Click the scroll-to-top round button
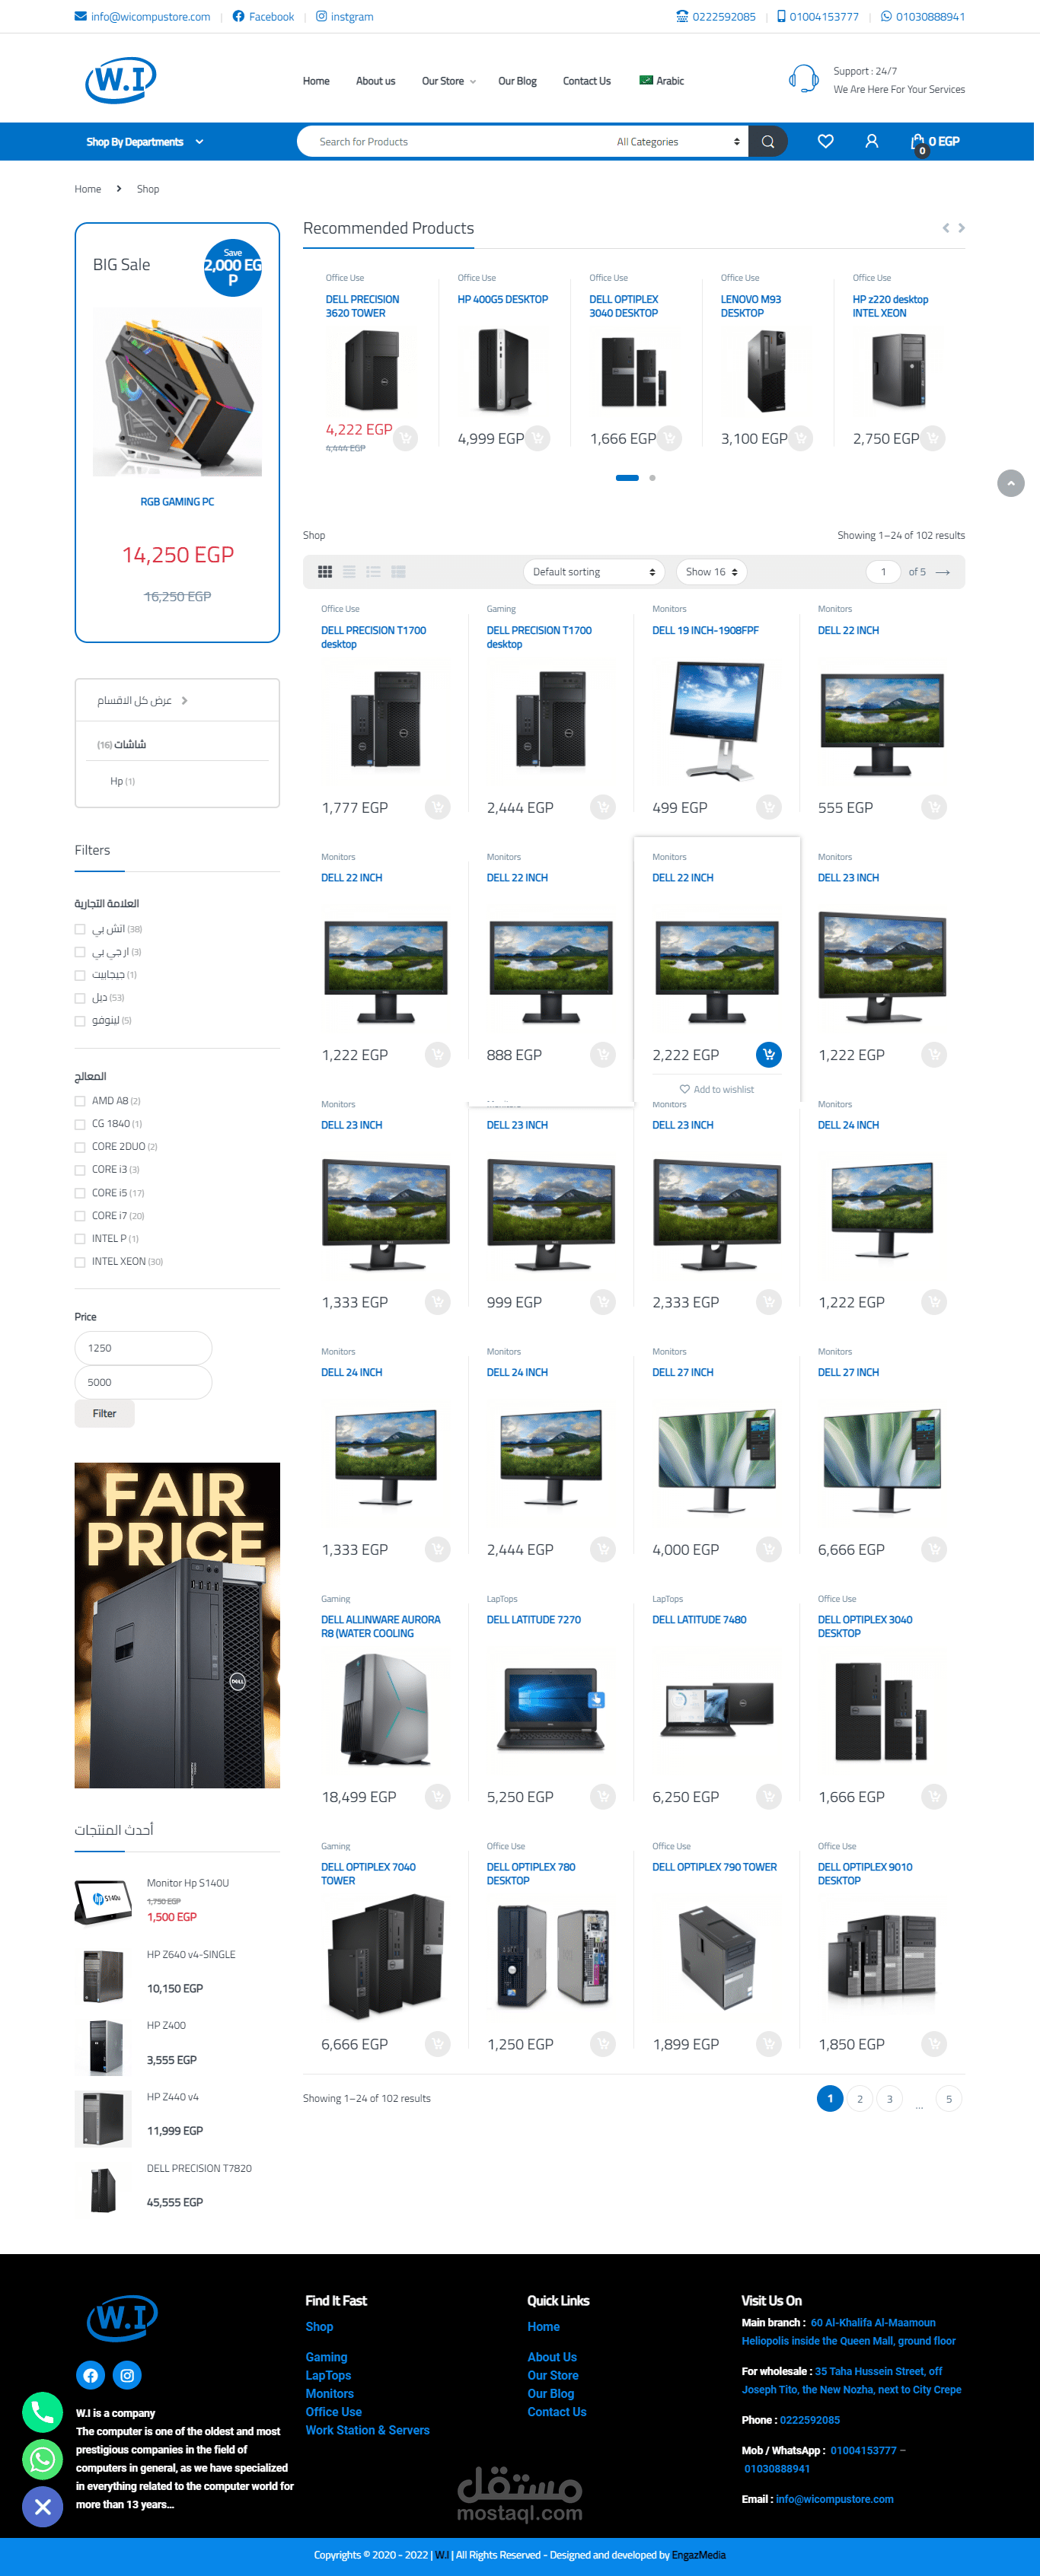The width and height of the screenshot is (1040, 2576). coord(1011,483)
